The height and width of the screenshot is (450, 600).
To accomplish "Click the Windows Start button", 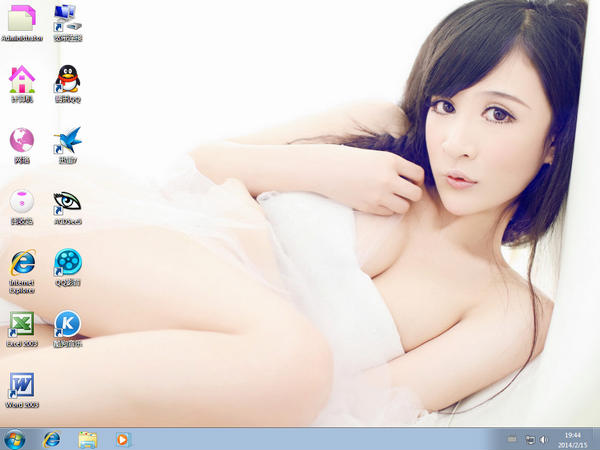I will click(x=16, y=439).
